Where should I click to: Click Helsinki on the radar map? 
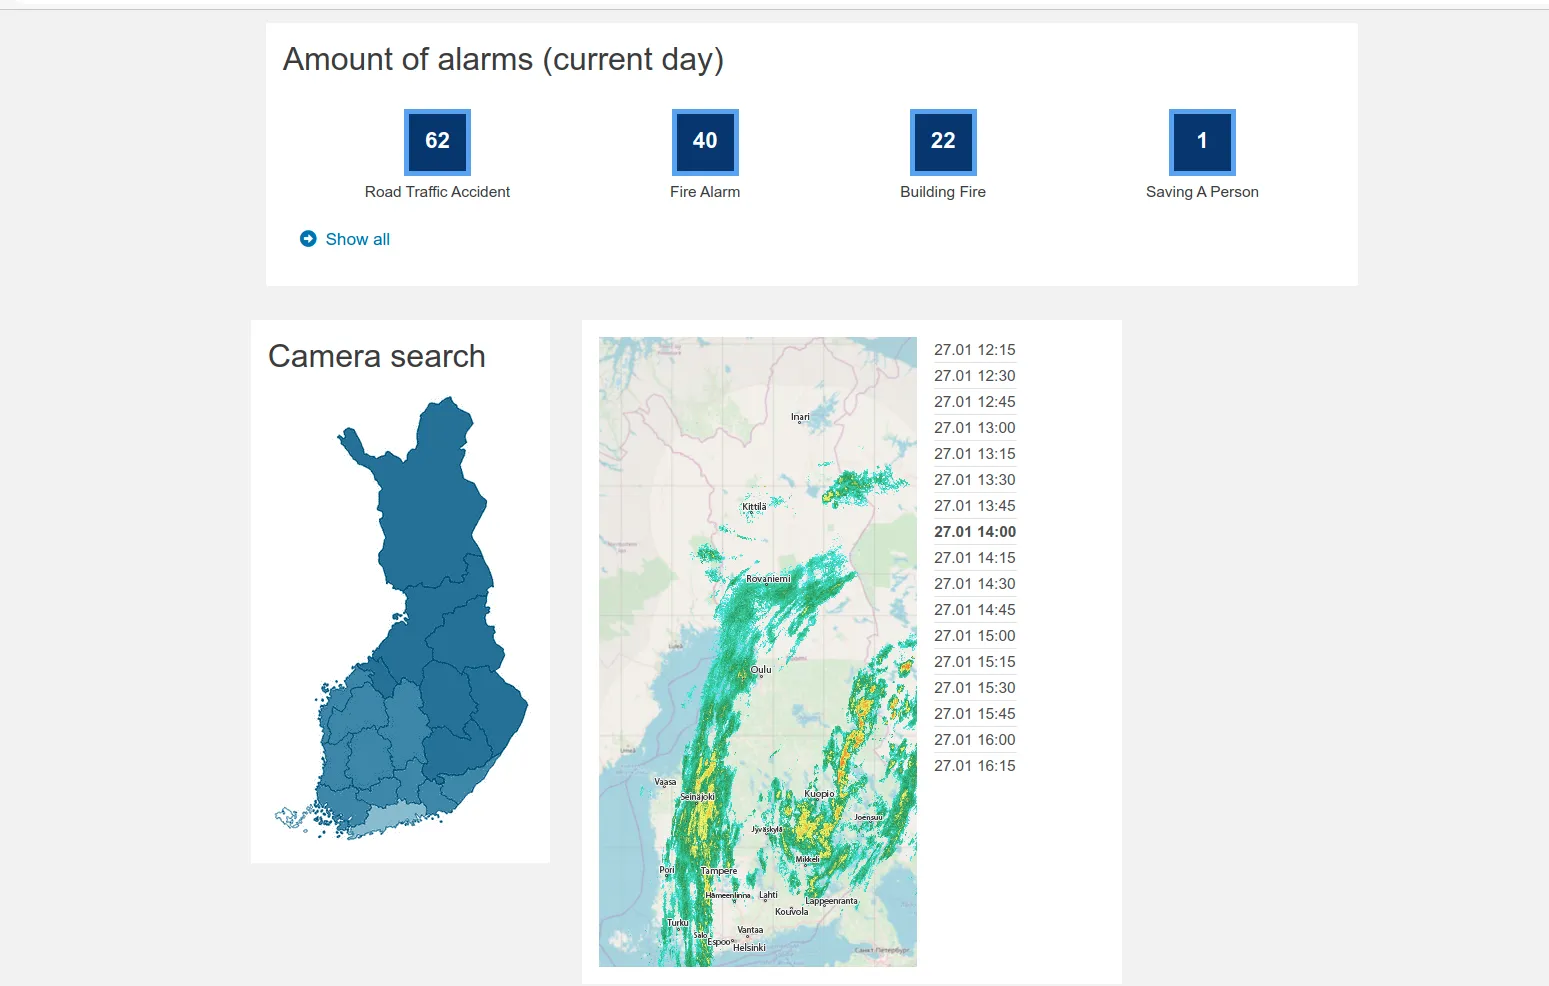click(x=749, y=947)
